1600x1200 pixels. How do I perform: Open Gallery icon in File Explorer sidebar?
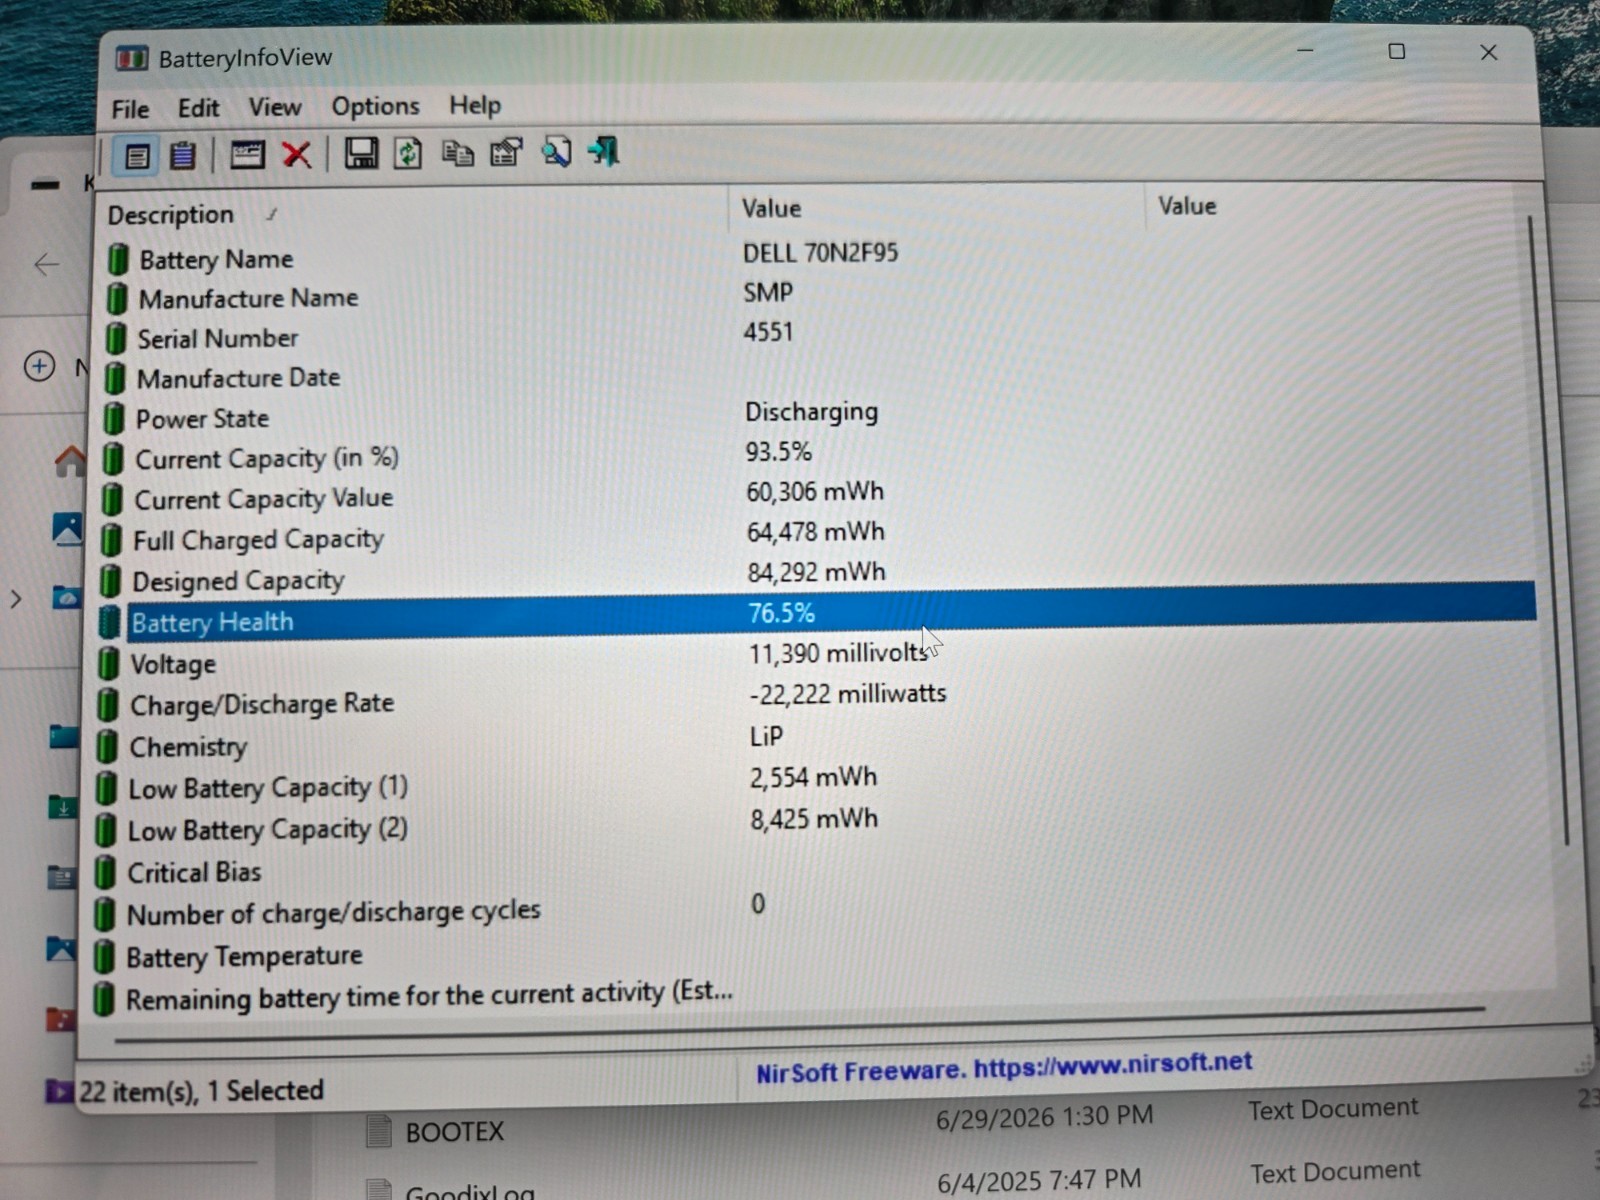tap(66, 529)
